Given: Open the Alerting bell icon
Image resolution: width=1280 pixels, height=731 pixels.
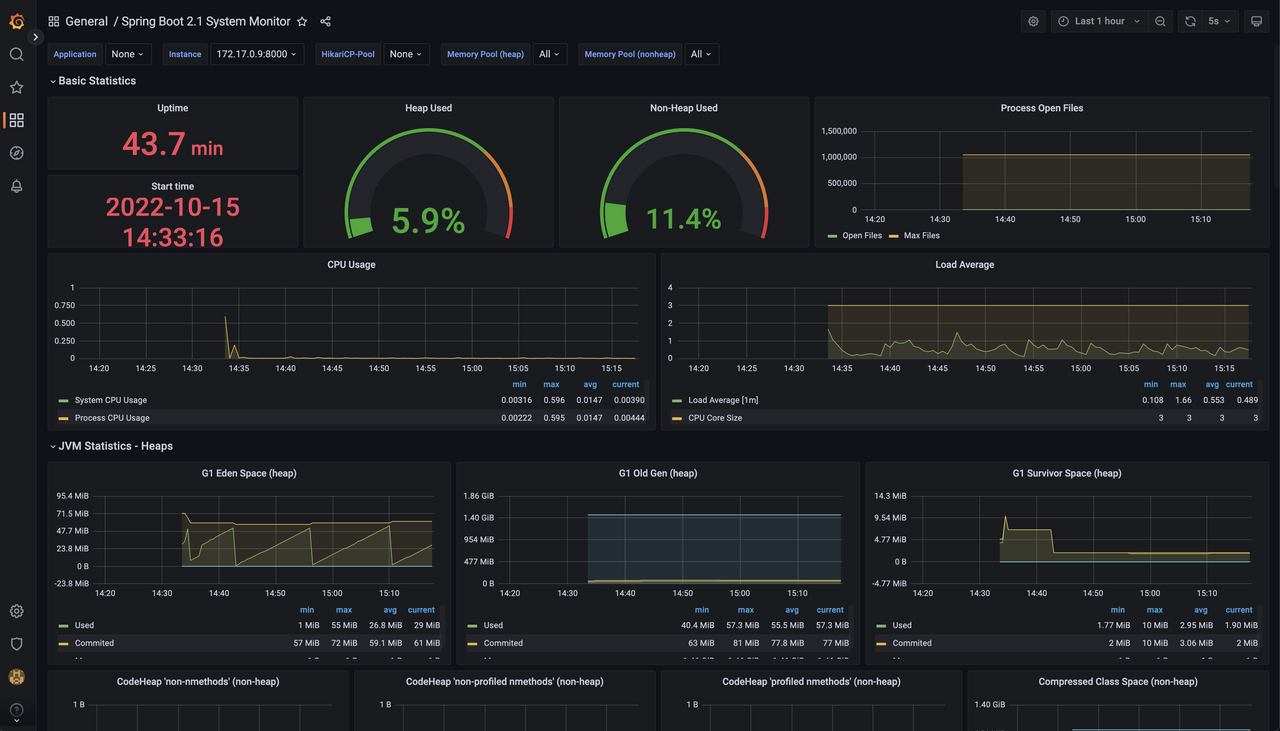Looking at the screenshot, I should click(16, 186).
